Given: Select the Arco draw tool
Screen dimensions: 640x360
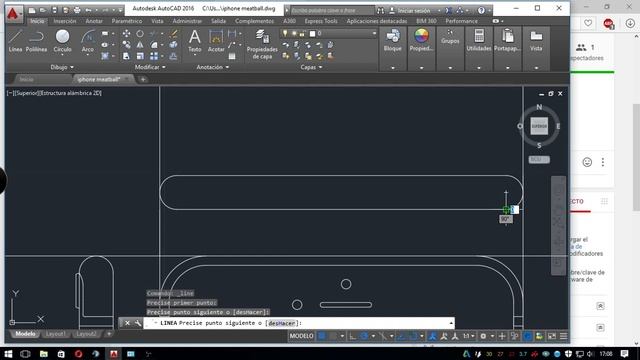Looking at the screenshot, I should click(x=88, y=41).
